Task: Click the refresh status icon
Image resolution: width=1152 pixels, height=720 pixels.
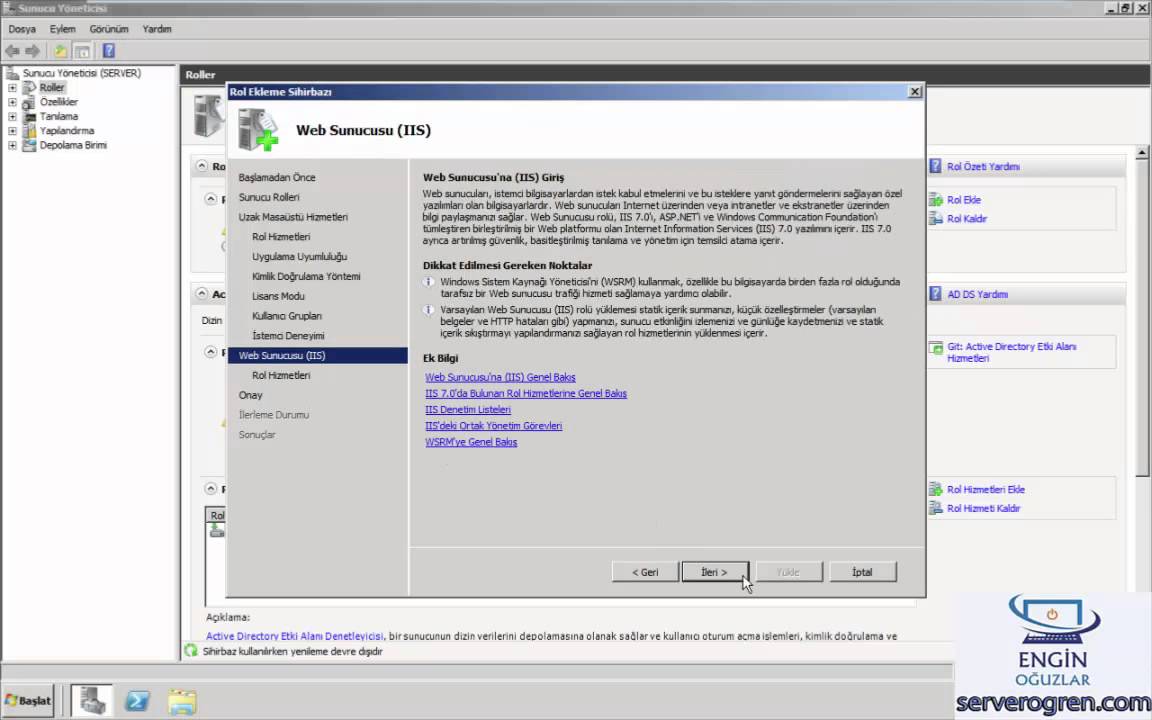Action: pyautogui.click(x=191, y=650)
